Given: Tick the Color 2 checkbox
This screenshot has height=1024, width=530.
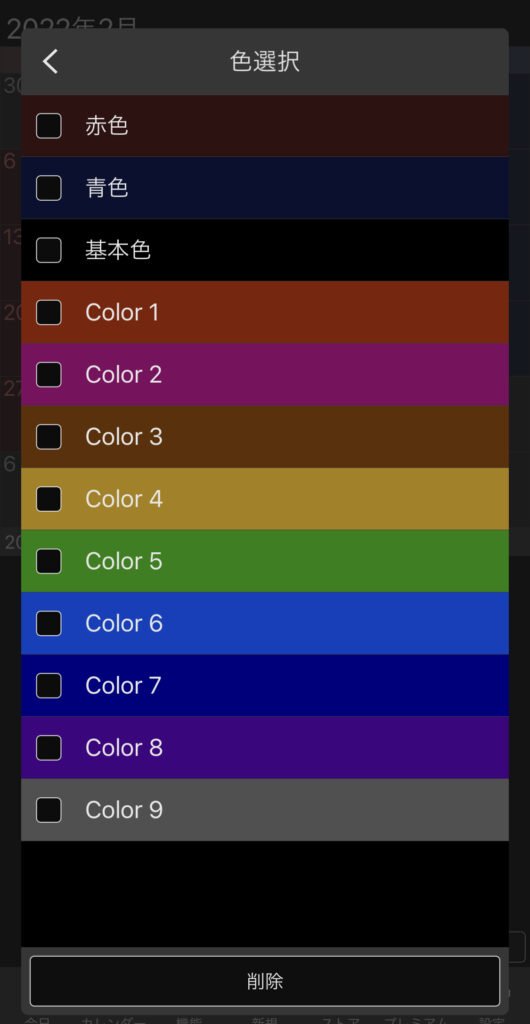Looking at the screenshot, I should tap(49, 374).
